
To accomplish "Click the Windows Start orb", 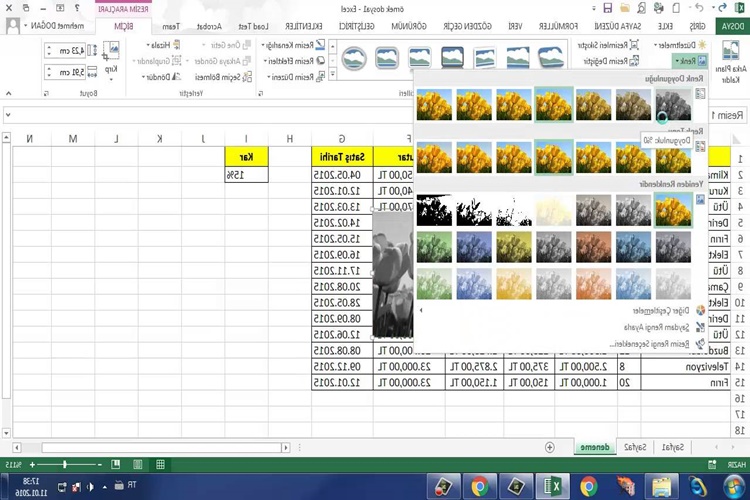I will pos(733,487).
